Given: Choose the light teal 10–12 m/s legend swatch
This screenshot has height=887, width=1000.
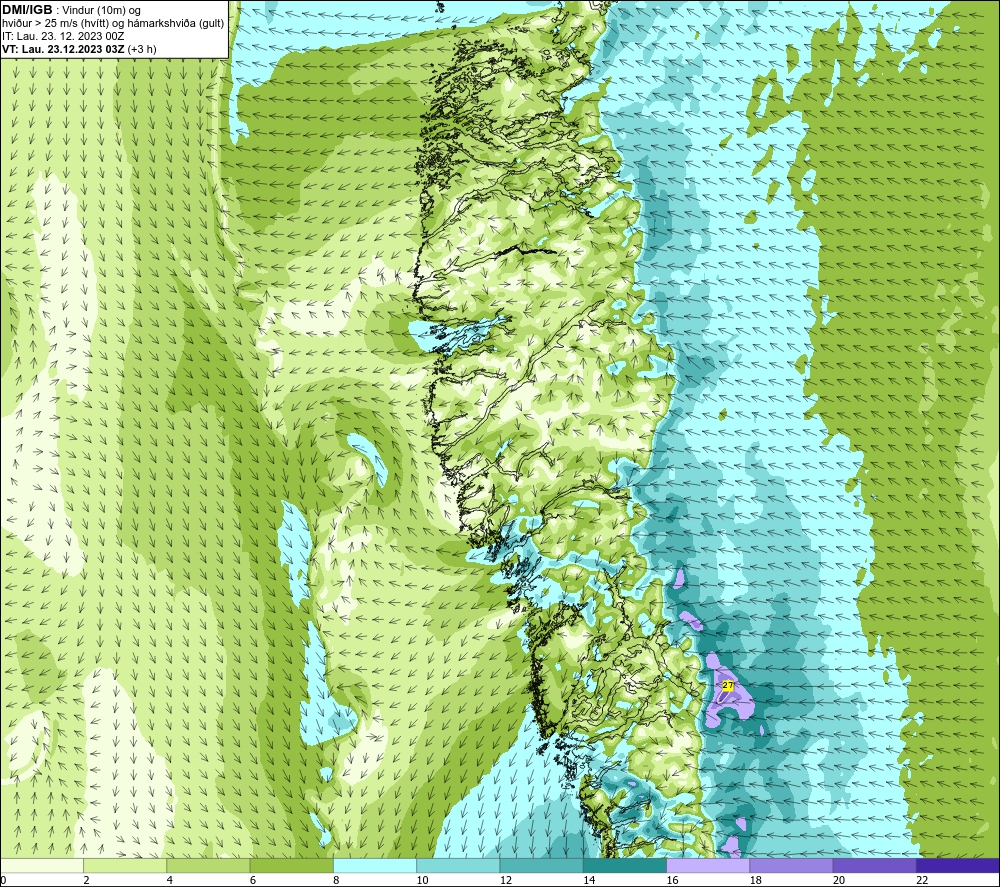Looking at the screenshot, I should (x=458, y=865).
